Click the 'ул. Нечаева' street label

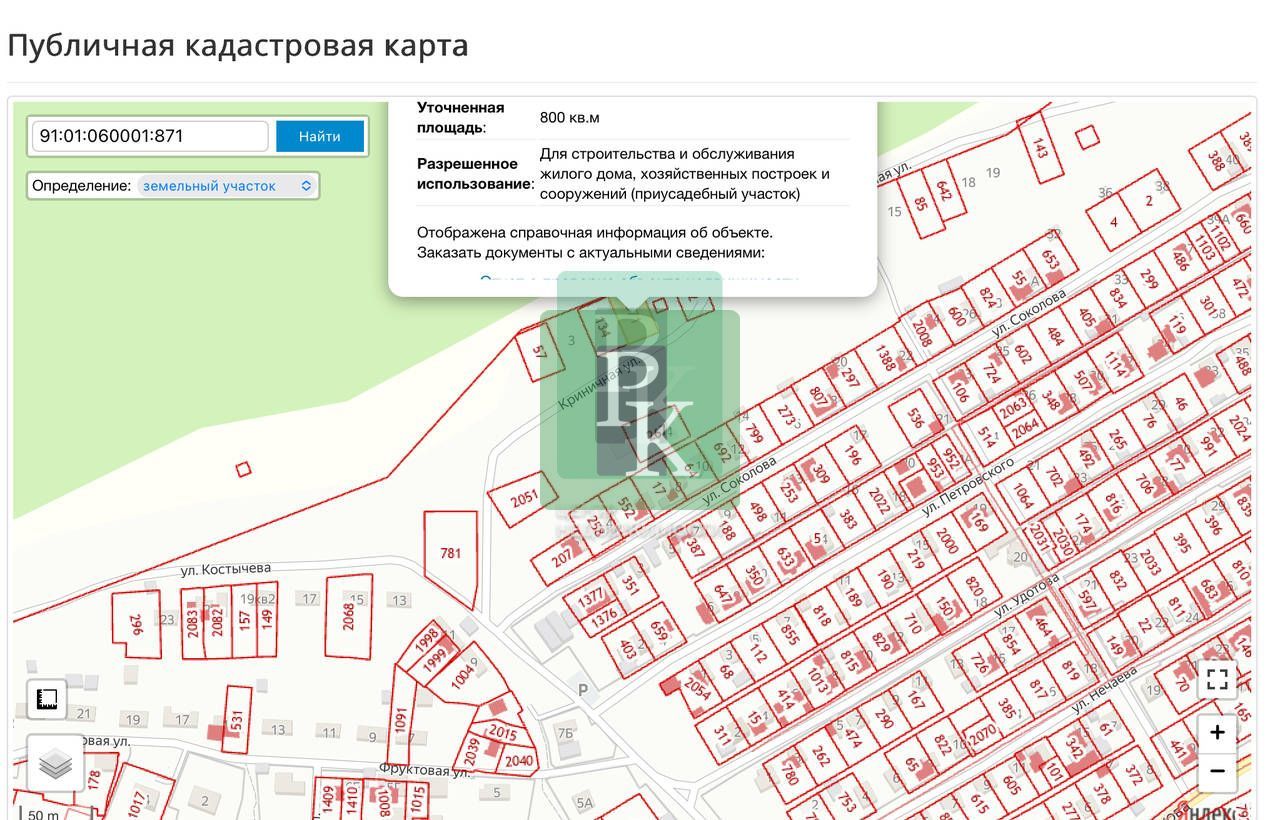pyautogui.click(x=1104, y=689)
